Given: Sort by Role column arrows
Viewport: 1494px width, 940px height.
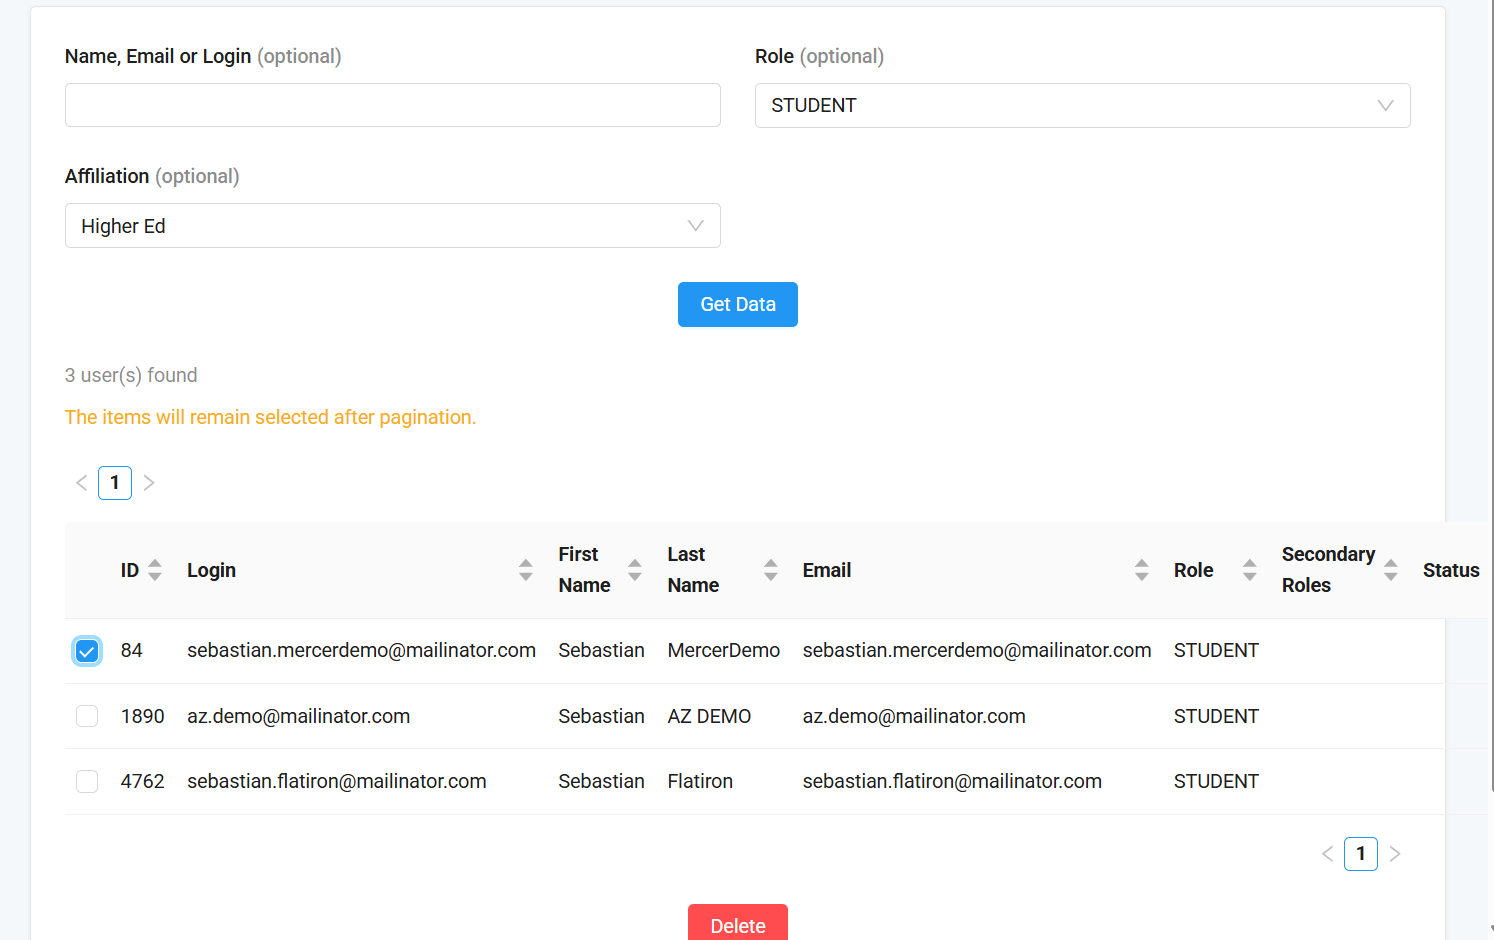Looking at the screenshot, I should pyautogui.click(x=1250, y=570).
